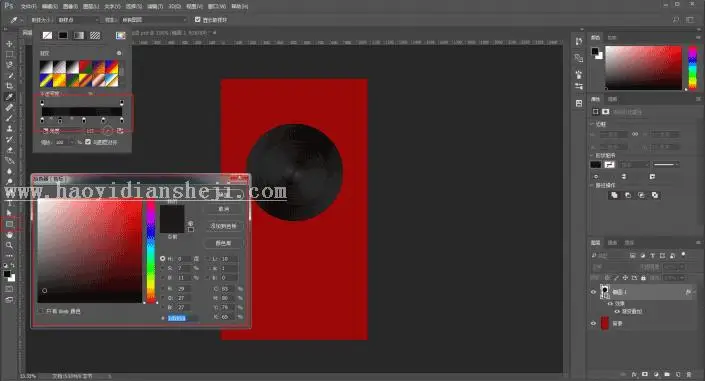This screenshot has width=705, height=381.
Task: Click the top-right opacity stop on gradient bar
Action: coord(121,103)
